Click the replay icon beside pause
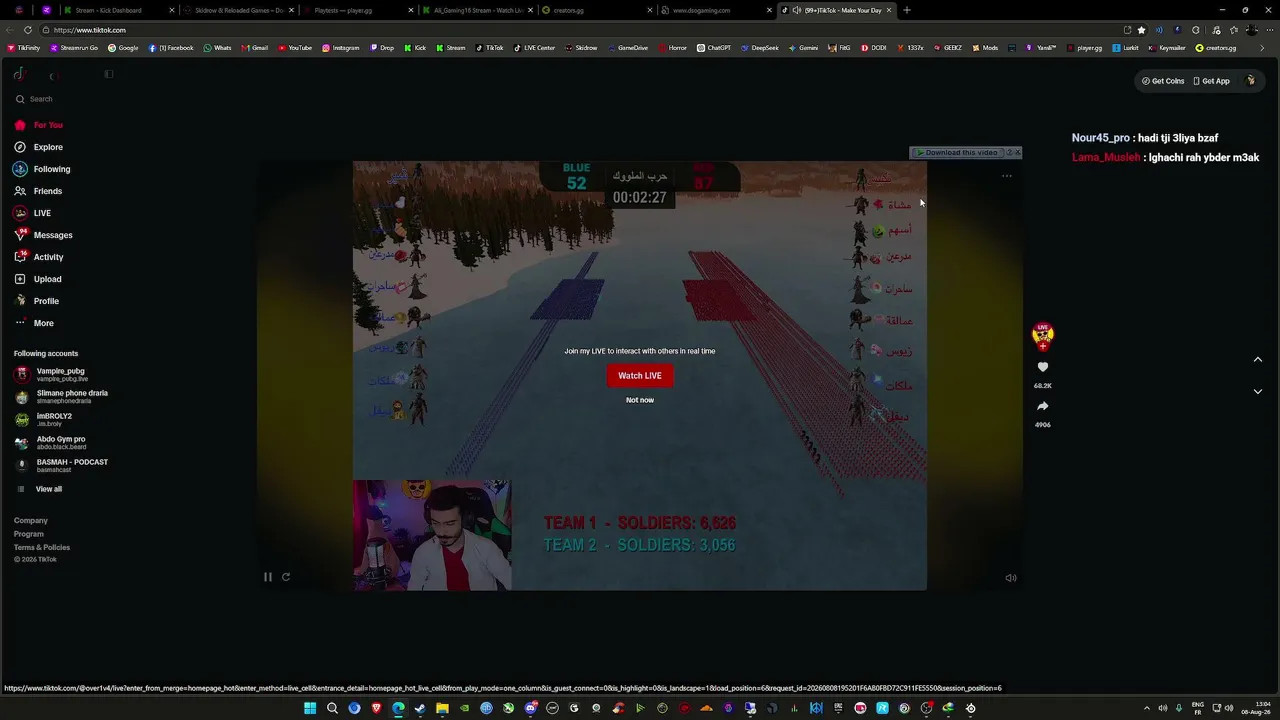1280x720 pixels. point(286,577)
